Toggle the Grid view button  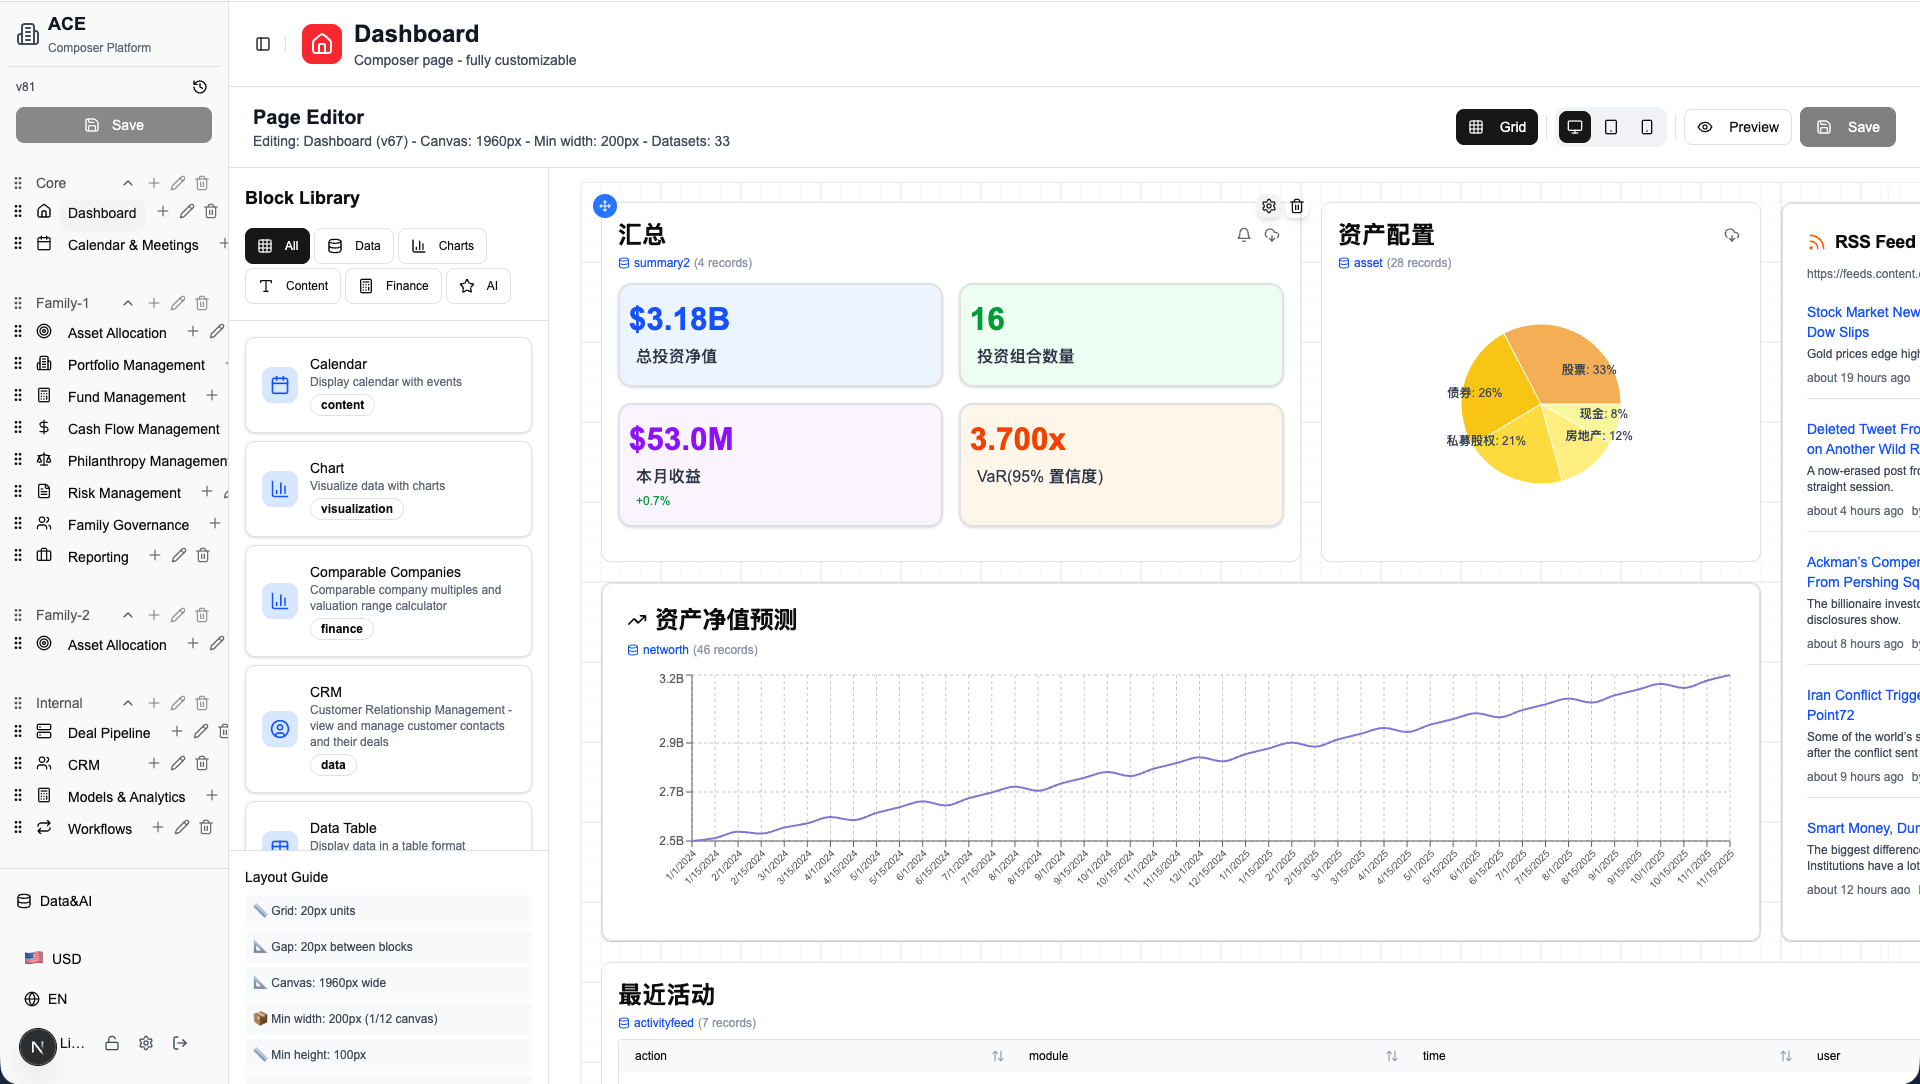pyautogui.click(x=1497, y=127)
